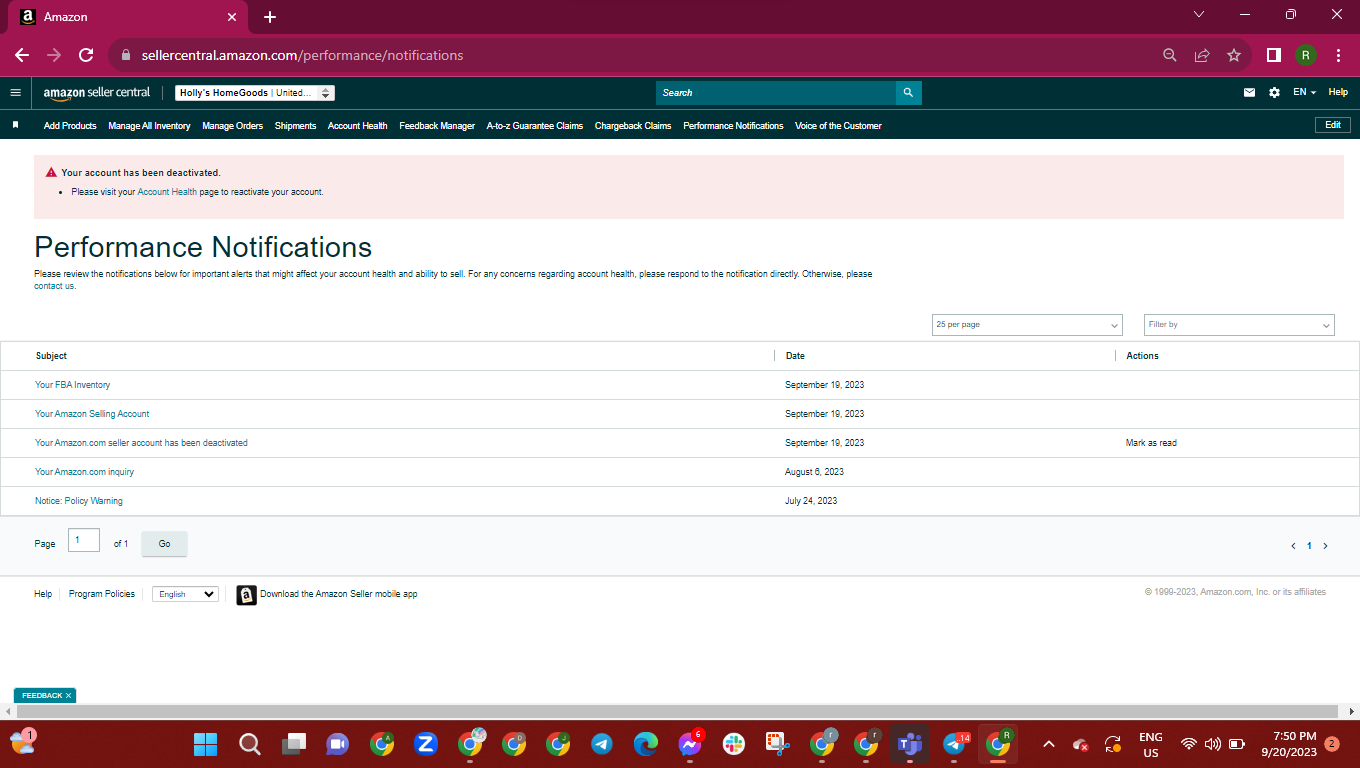Image resolution: width=1360 pixels, height=768 pixels.
Task: Follow the Account Health link in the alert
Action: coord(167,192)
